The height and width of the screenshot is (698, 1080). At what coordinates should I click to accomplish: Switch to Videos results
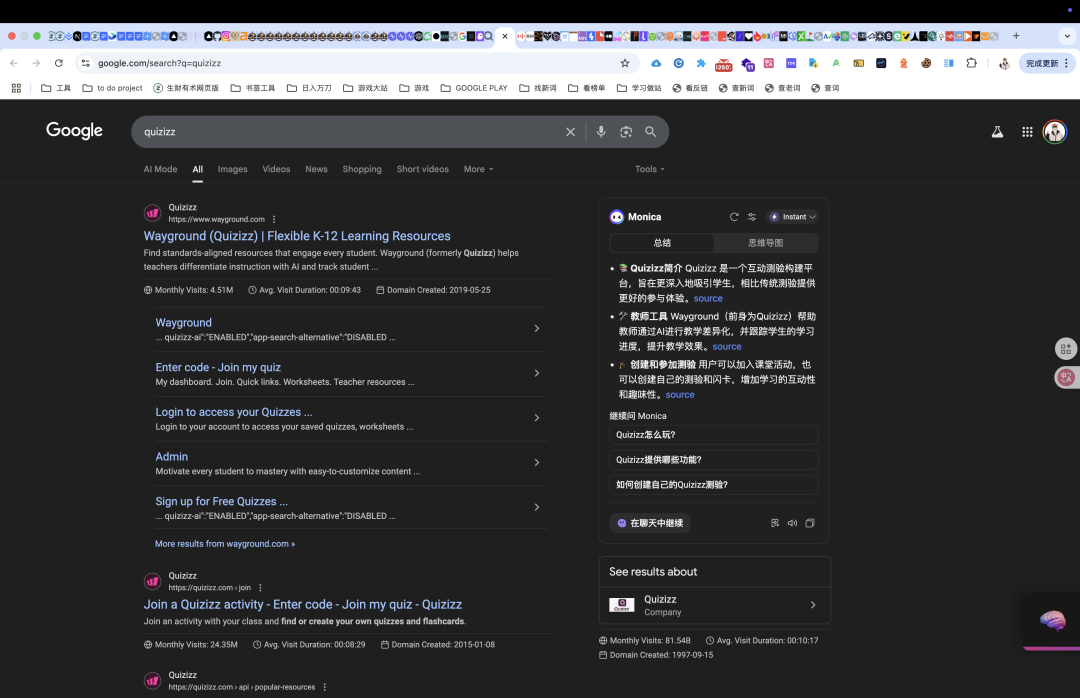tap(276, 169)
